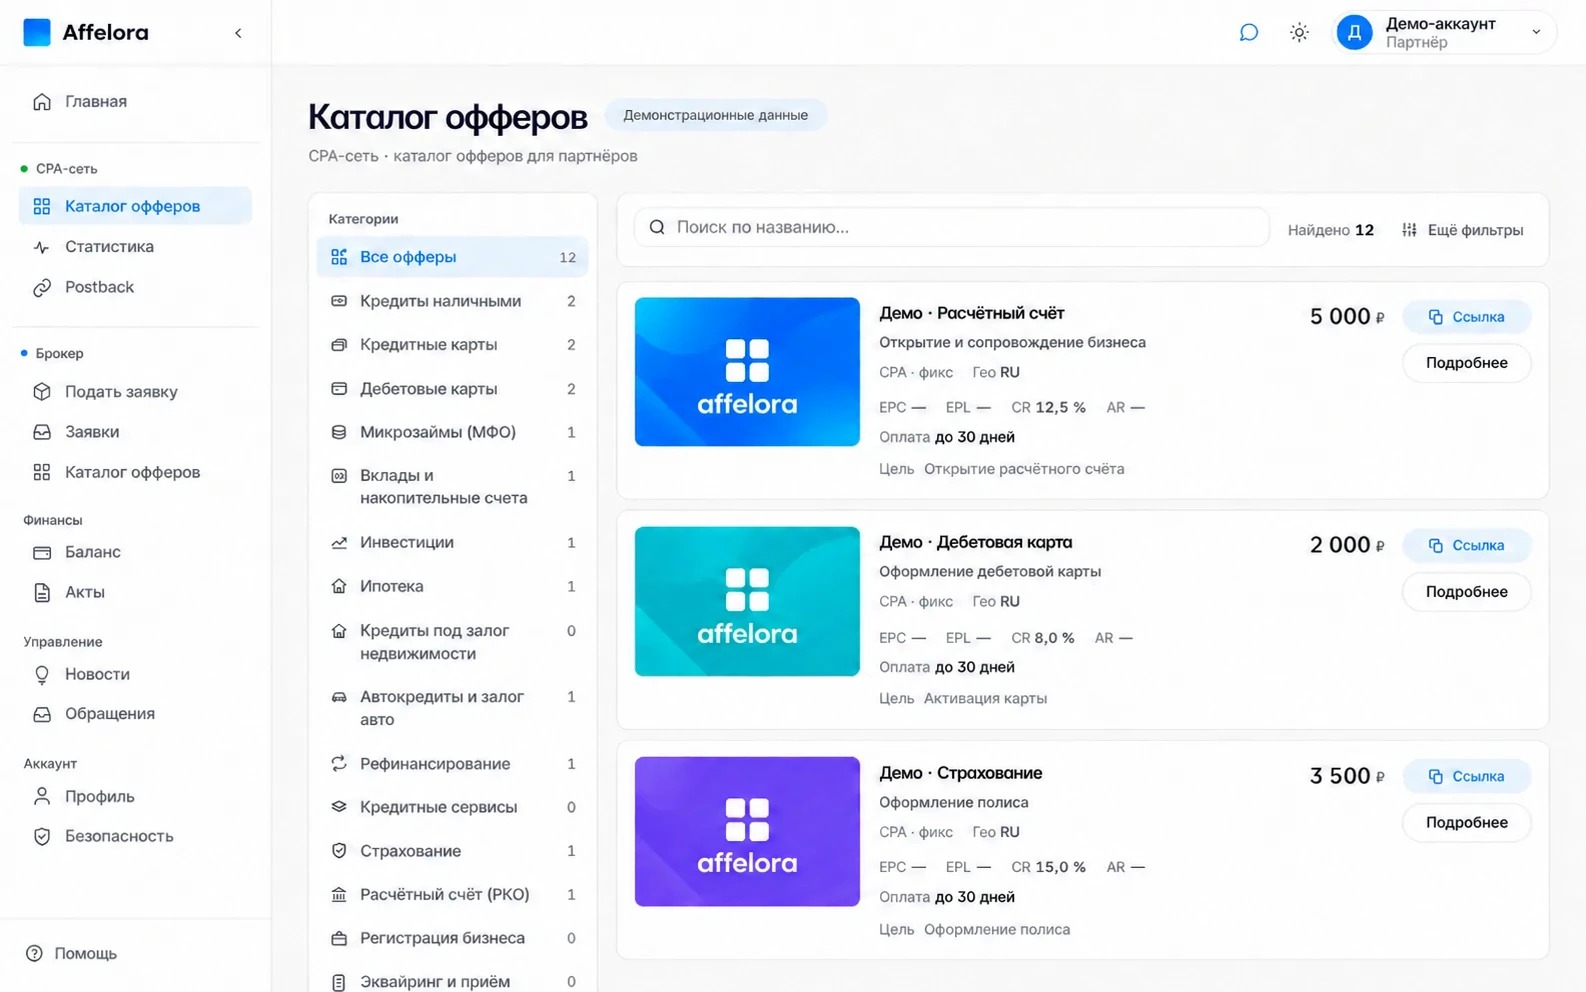This screenshot has width=1586, height=992.
Task: Click the Демо · Расчётный счёт title
Action: pos(971,313)
